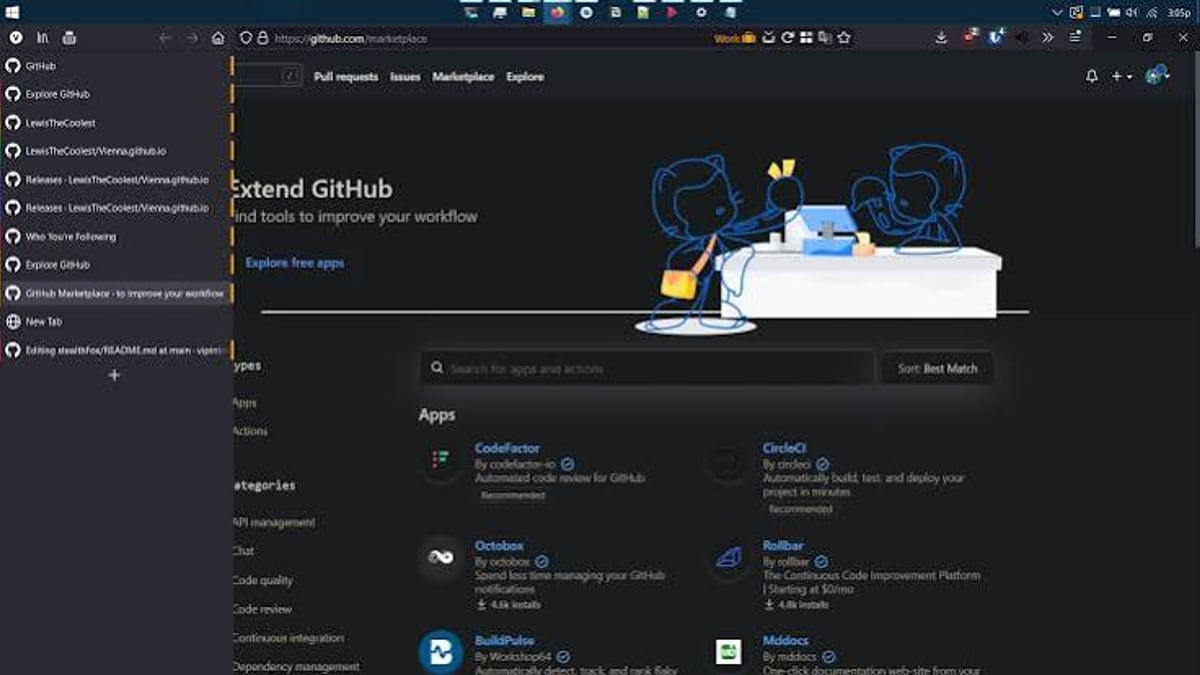Reload the page with the refresh icon
This screenshot has width=1200, height=675.
[787, 38]
